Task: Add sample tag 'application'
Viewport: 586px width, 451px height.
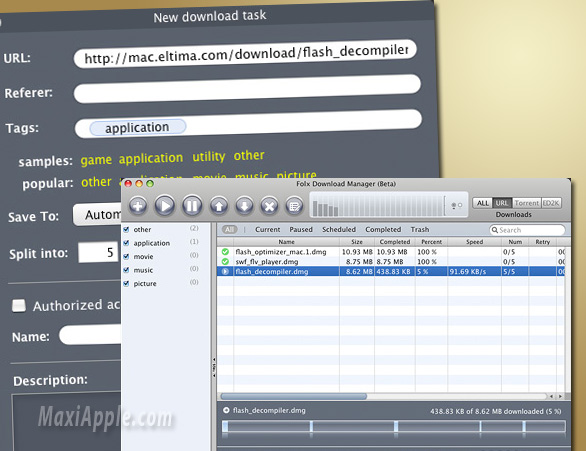Action: 151,158
